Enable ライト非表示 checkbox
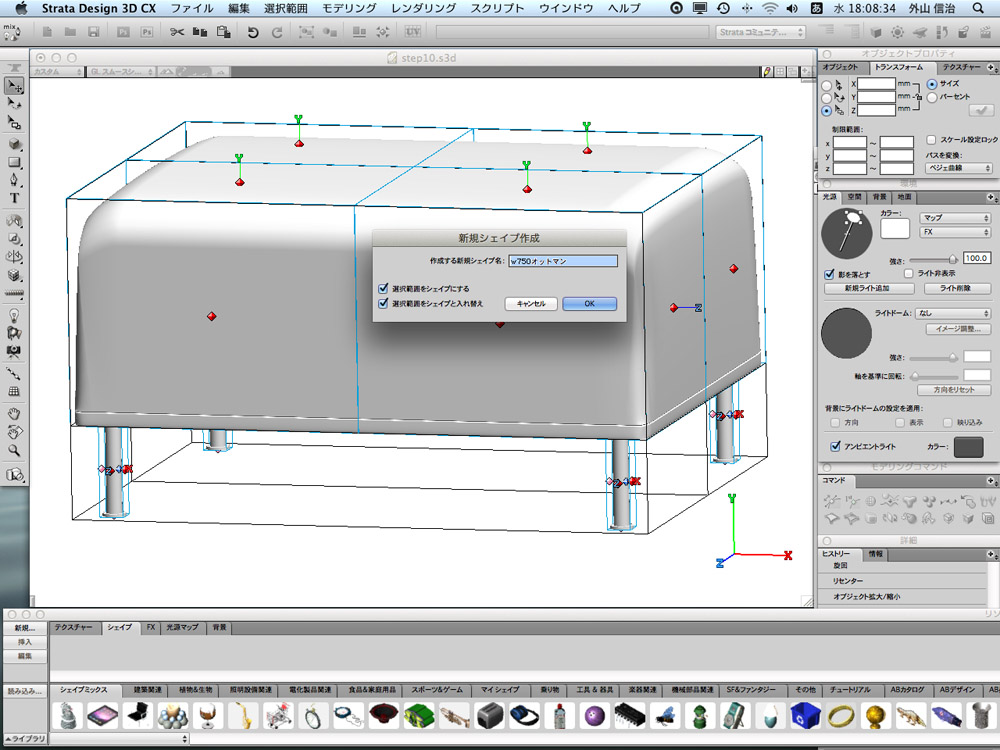The image size is (1000, 750). (909, 274)
